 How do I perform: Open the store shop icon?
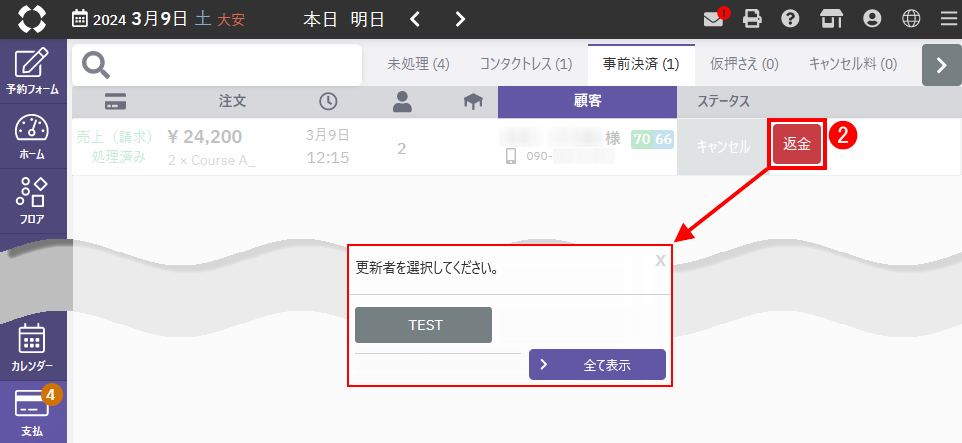click(828, 18)
